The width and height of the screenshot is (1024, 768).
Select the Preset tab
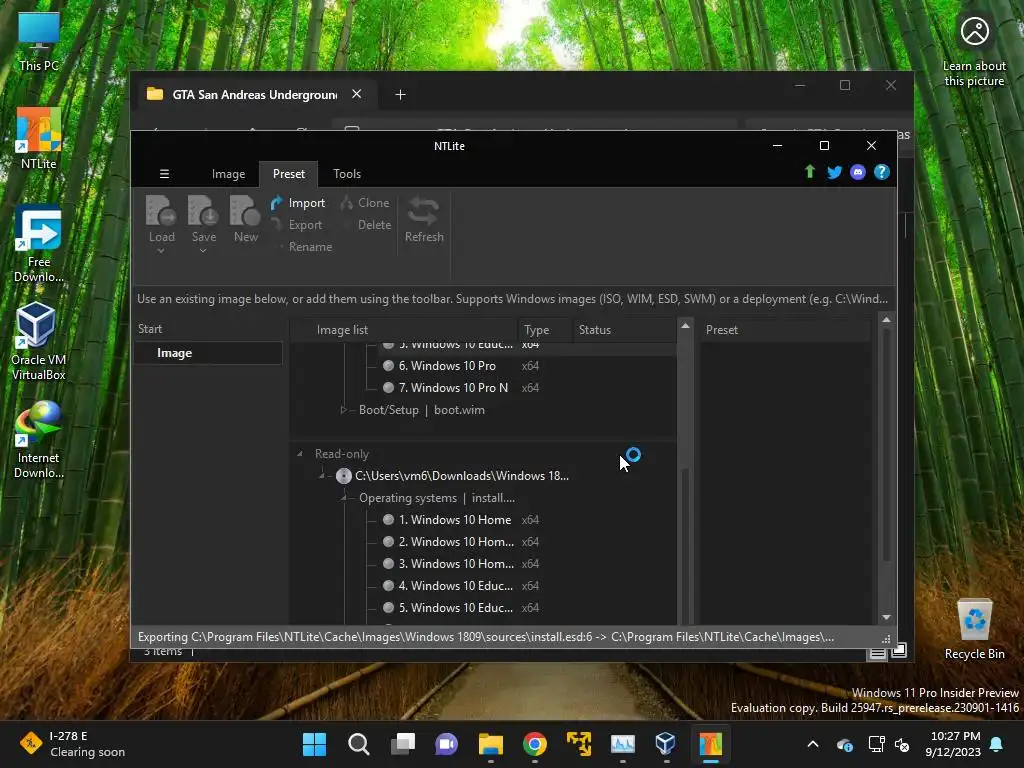point(289,174)
